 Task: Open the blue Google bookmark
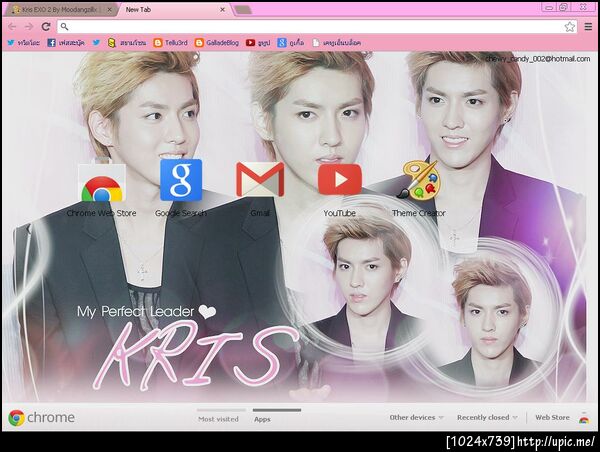point(291,43)
